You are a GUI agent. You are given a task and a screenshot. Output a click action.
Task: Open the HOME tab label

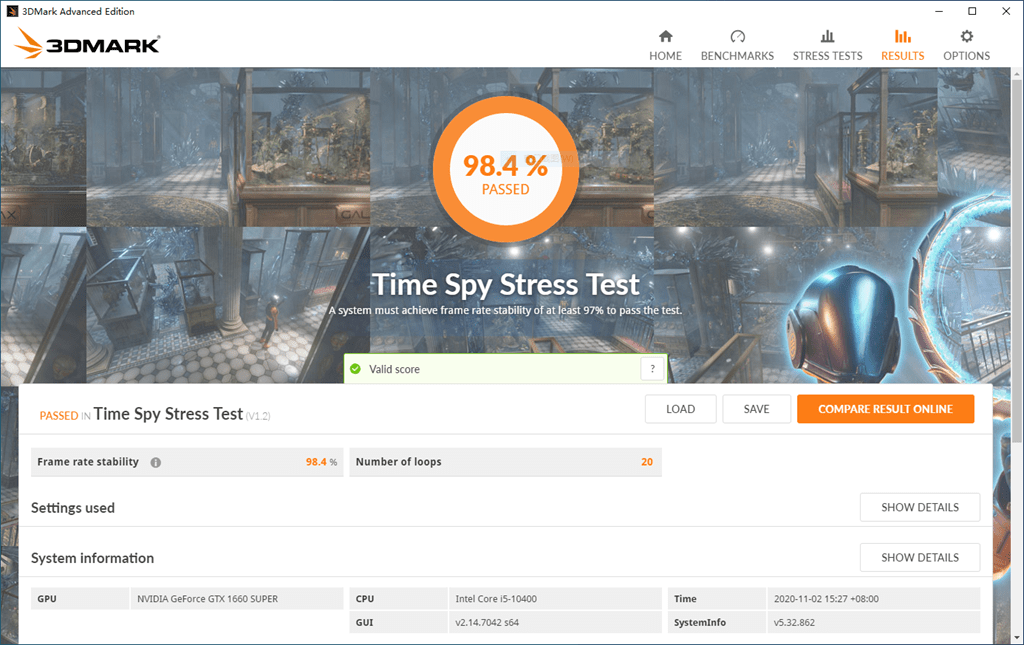tap(665, 55)
